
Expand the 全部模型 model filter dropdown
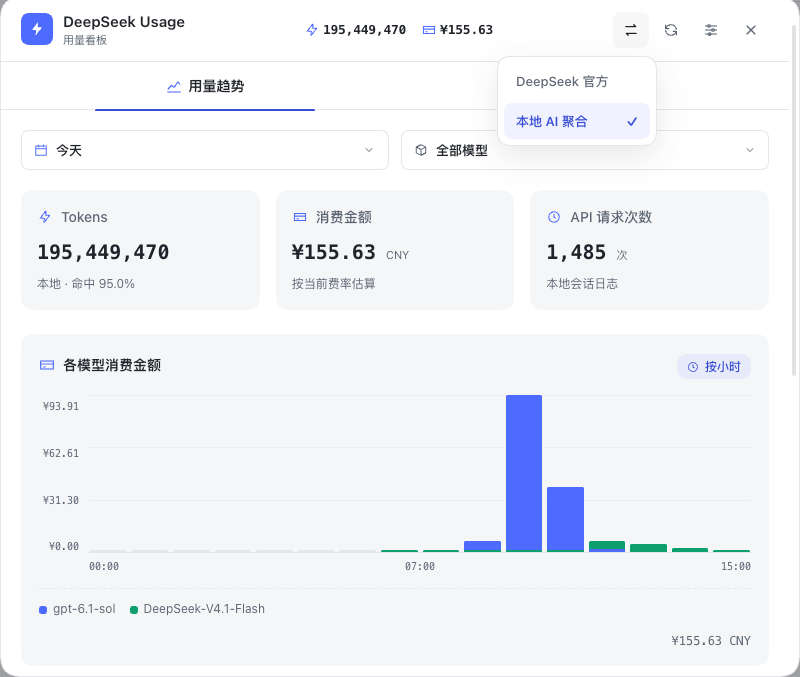point(585,150)
